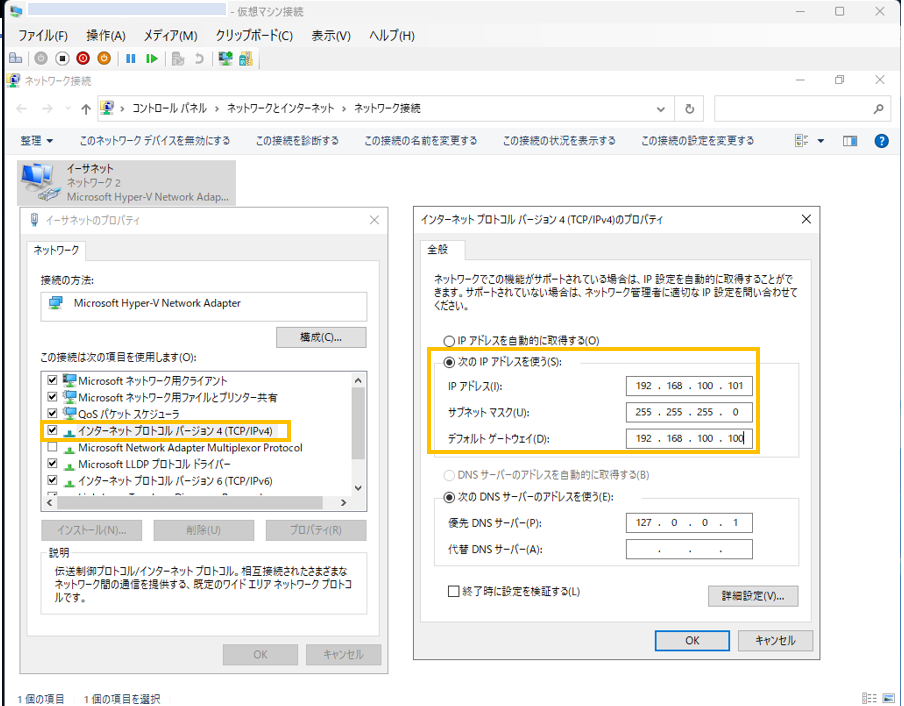This screenshot has width=904, height=706.
Task: Expand breadcrumb arrow after ネットワークとインターネット
Action: (344, 108)
